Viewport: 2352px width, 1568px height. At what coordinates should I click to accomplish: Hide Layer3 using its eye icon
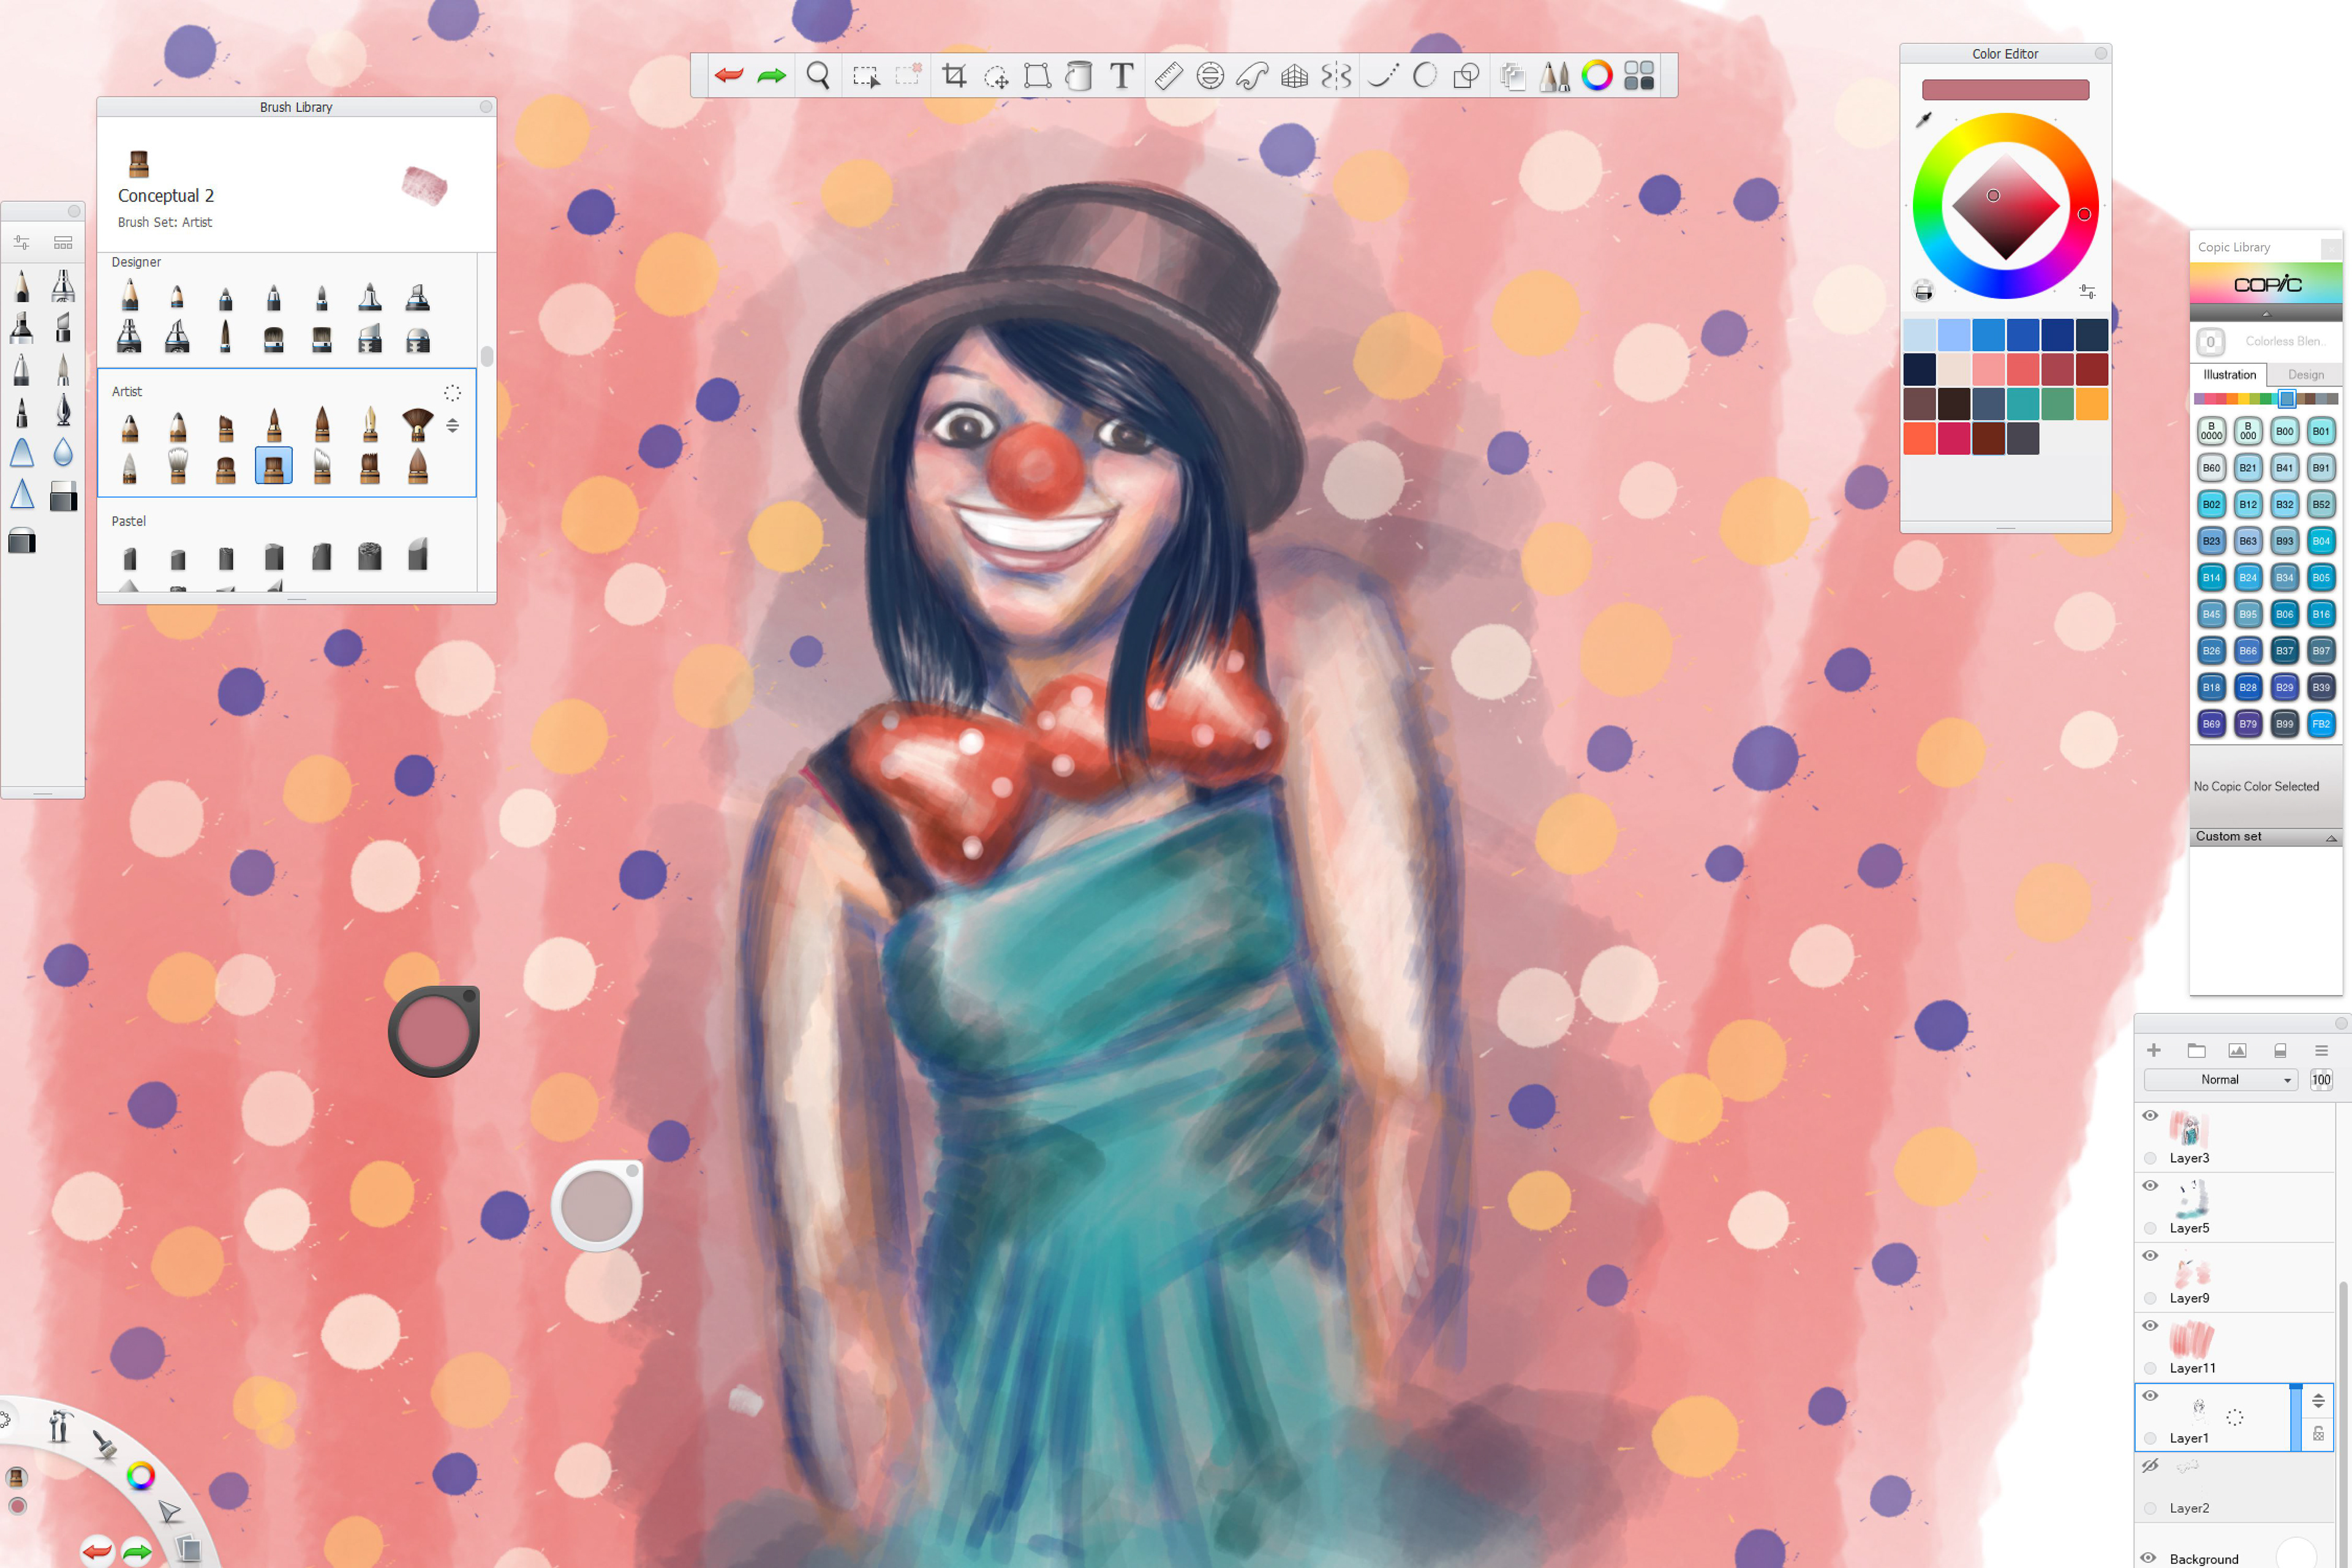2150,1116
